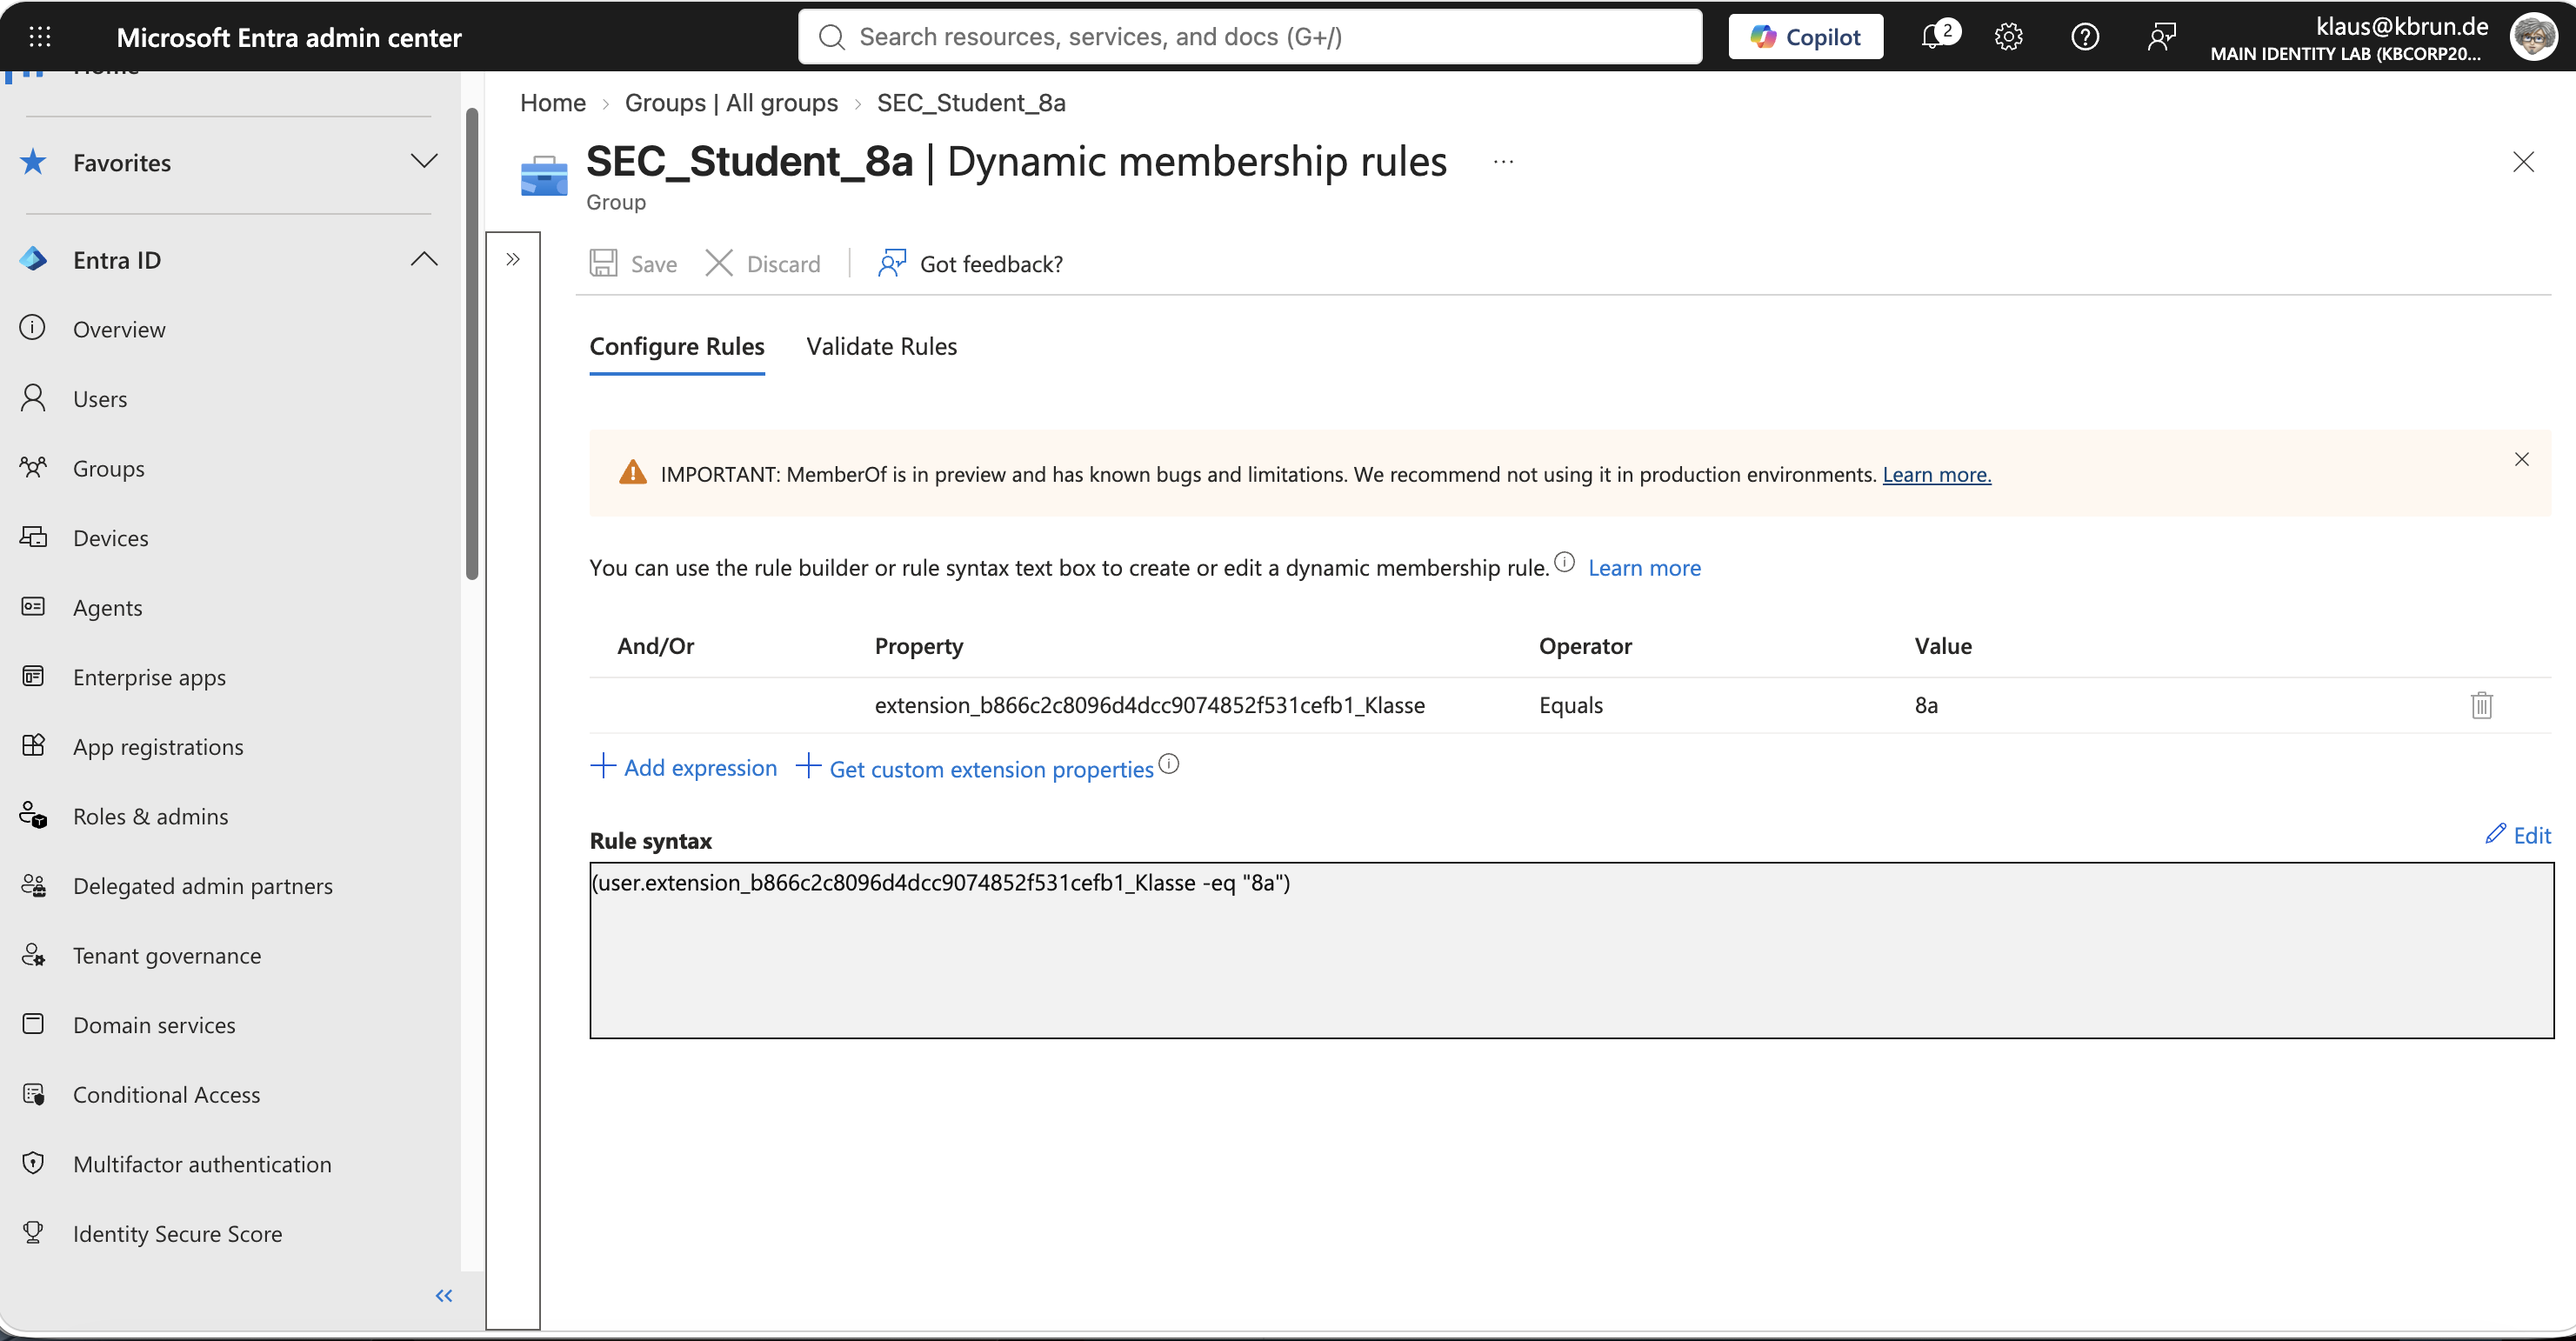Click the Favorites star icon
This screenshot has height=1341, width=2576.
pyautogui.click(x=33, y=162)
